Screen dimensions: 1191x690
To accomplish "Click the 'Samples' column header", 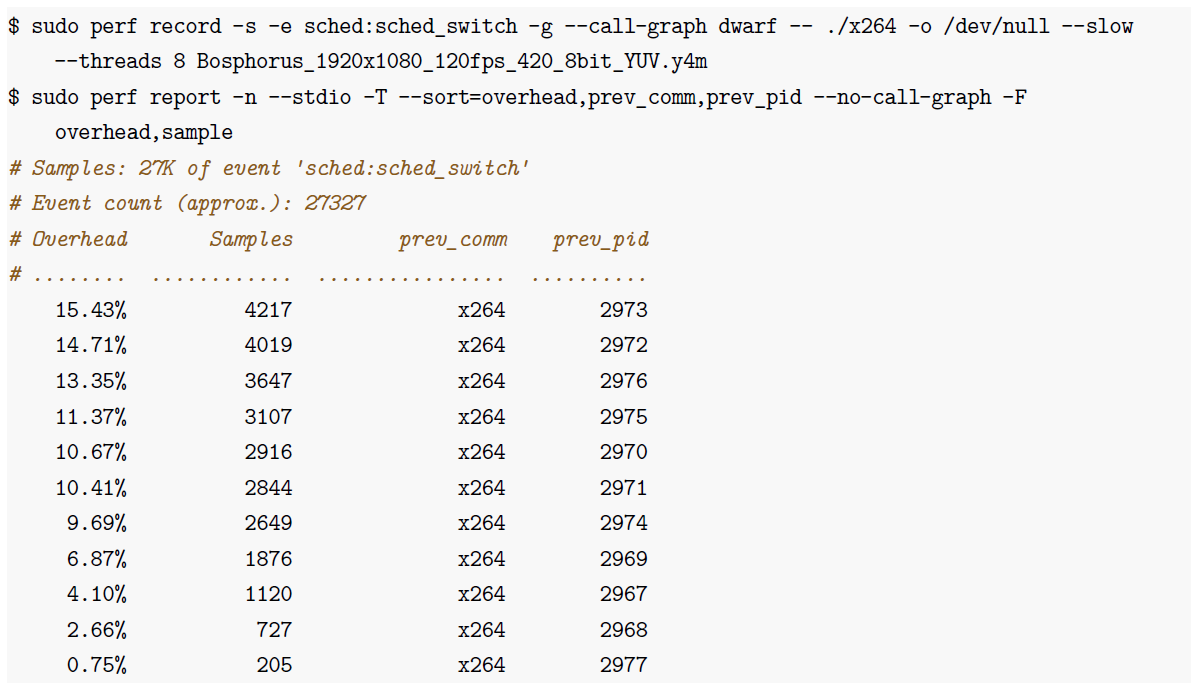I will coord(251,239).
